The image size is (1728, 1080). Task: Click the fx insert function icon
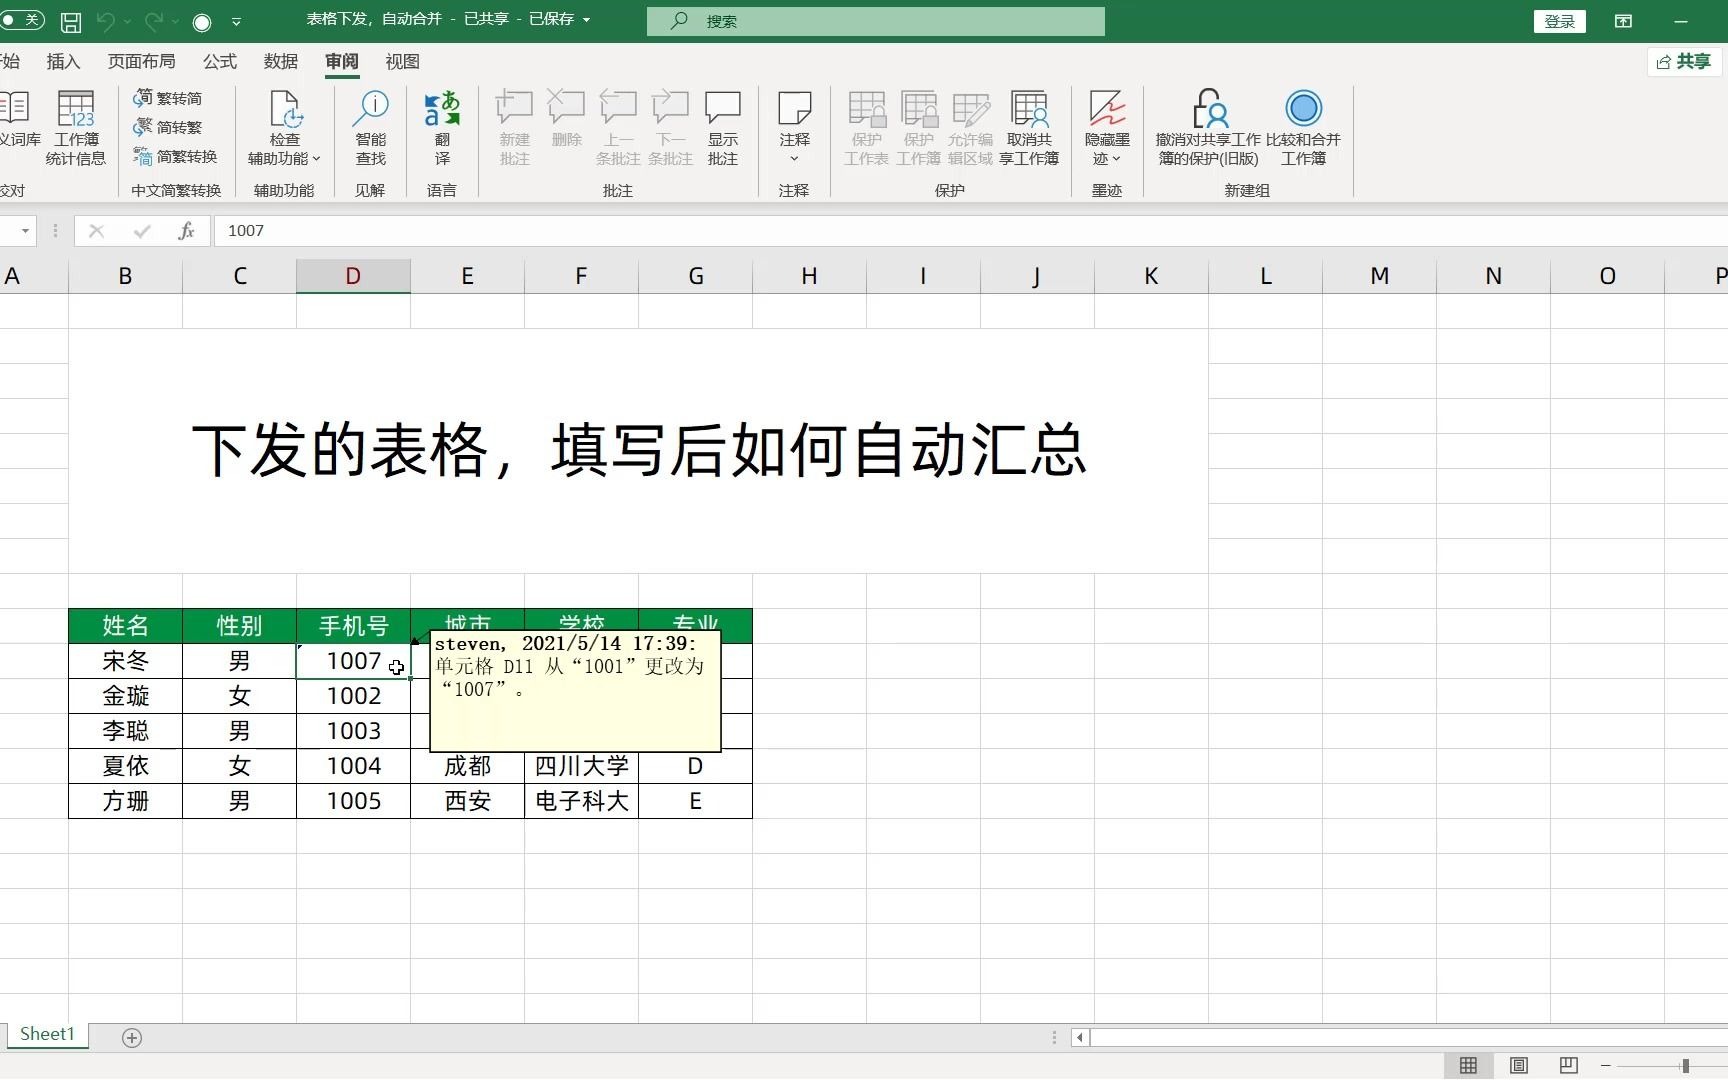(x=186, y=231)
